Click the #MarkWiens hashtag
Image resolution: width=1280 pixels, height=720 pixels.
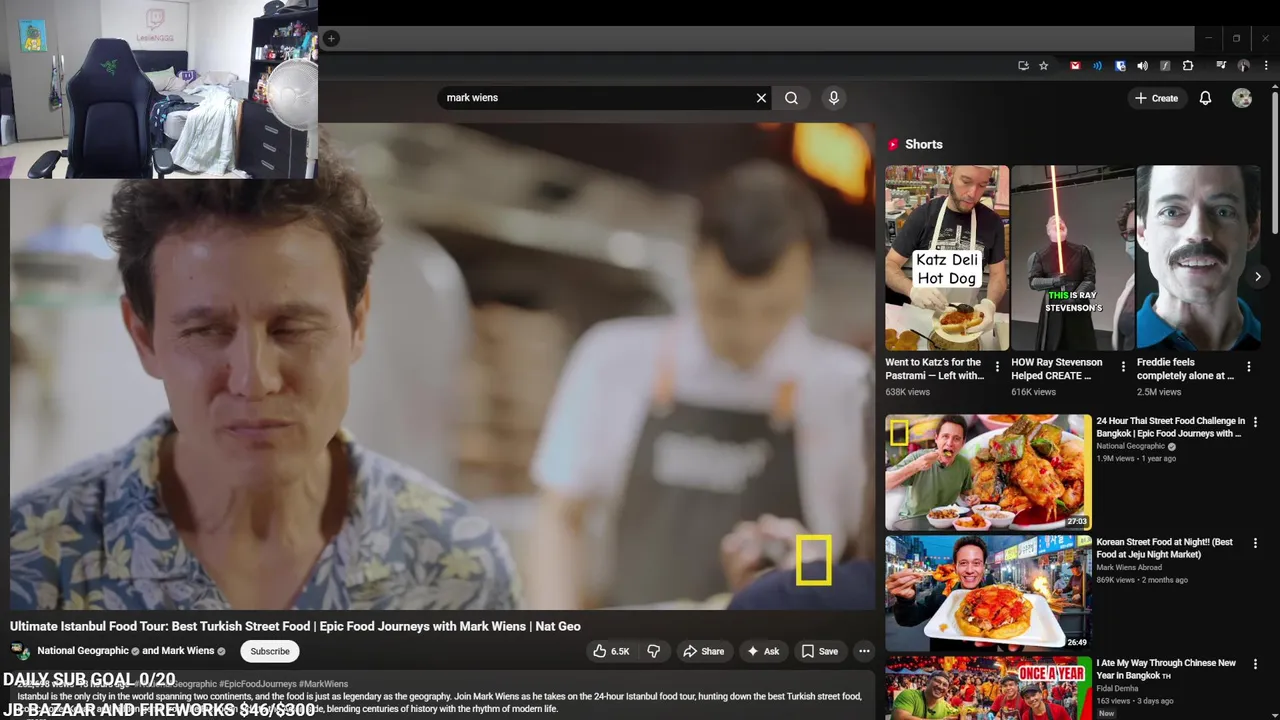tap(323, 684)
